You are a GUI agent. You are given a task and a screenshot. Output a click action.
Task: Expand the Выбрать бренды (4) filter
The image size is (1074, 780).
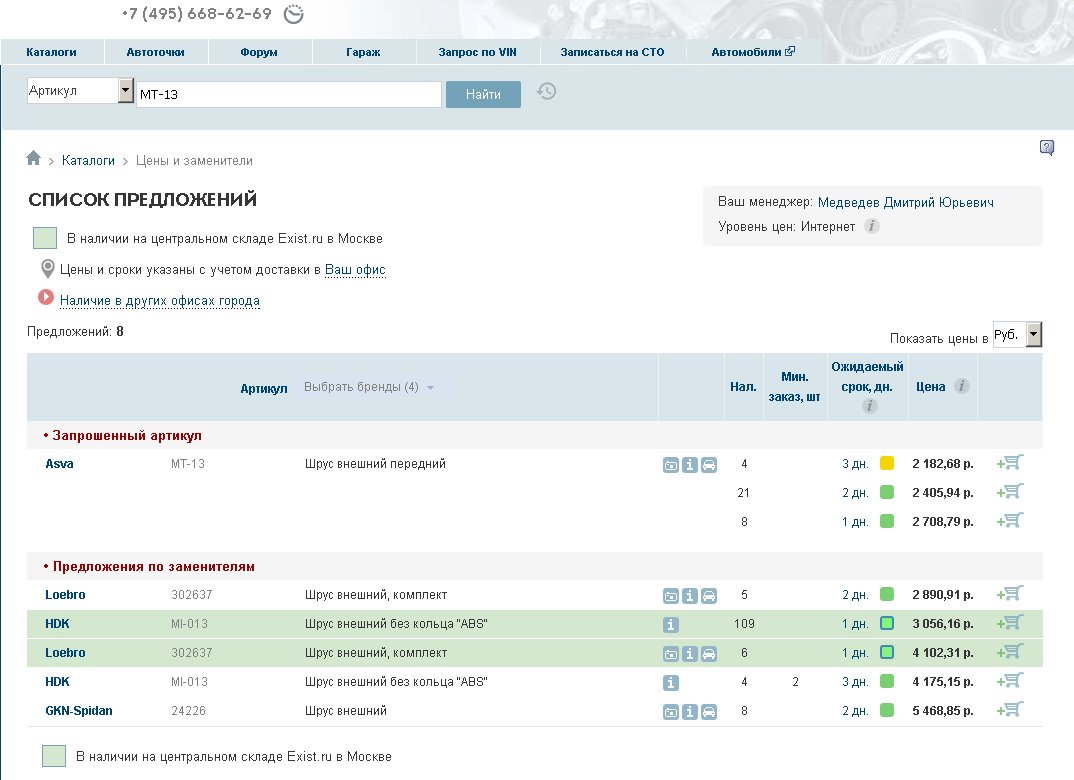[369, 387]
